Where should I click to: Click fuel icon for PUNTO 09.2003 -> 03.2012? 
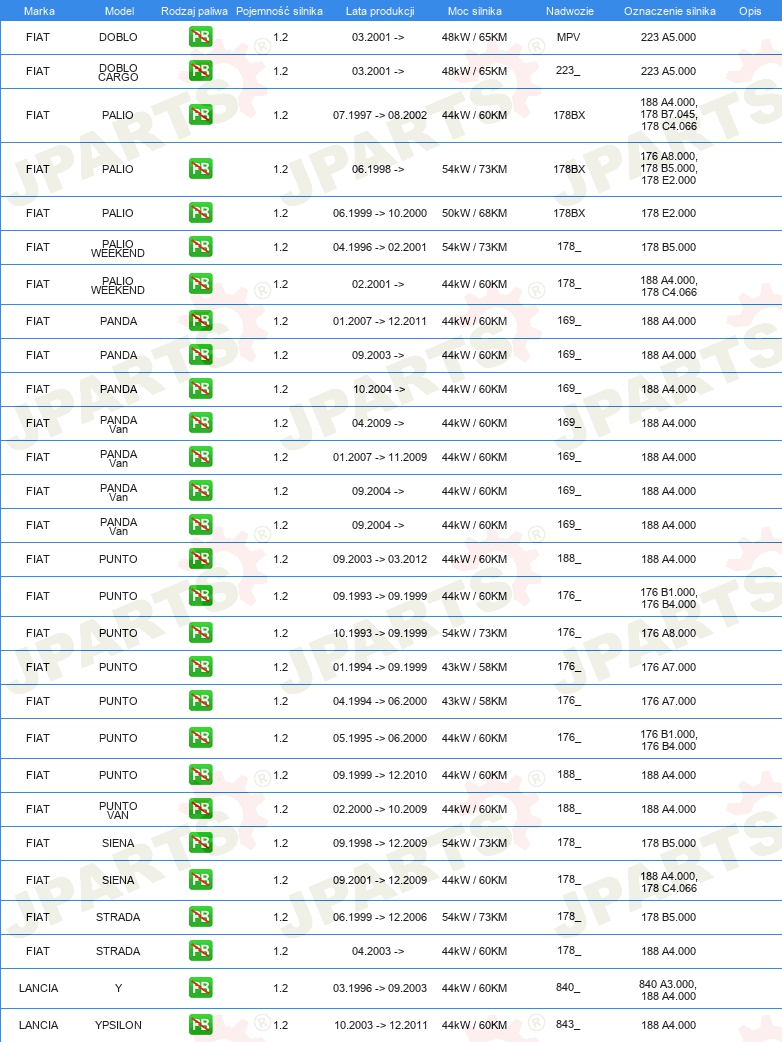[x=201, y=559]
